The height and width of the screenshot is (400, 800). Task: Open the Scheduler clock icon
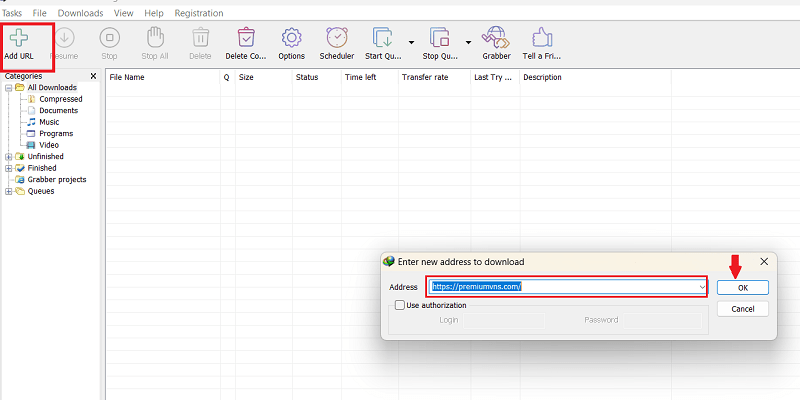click(x=337, y=38)
